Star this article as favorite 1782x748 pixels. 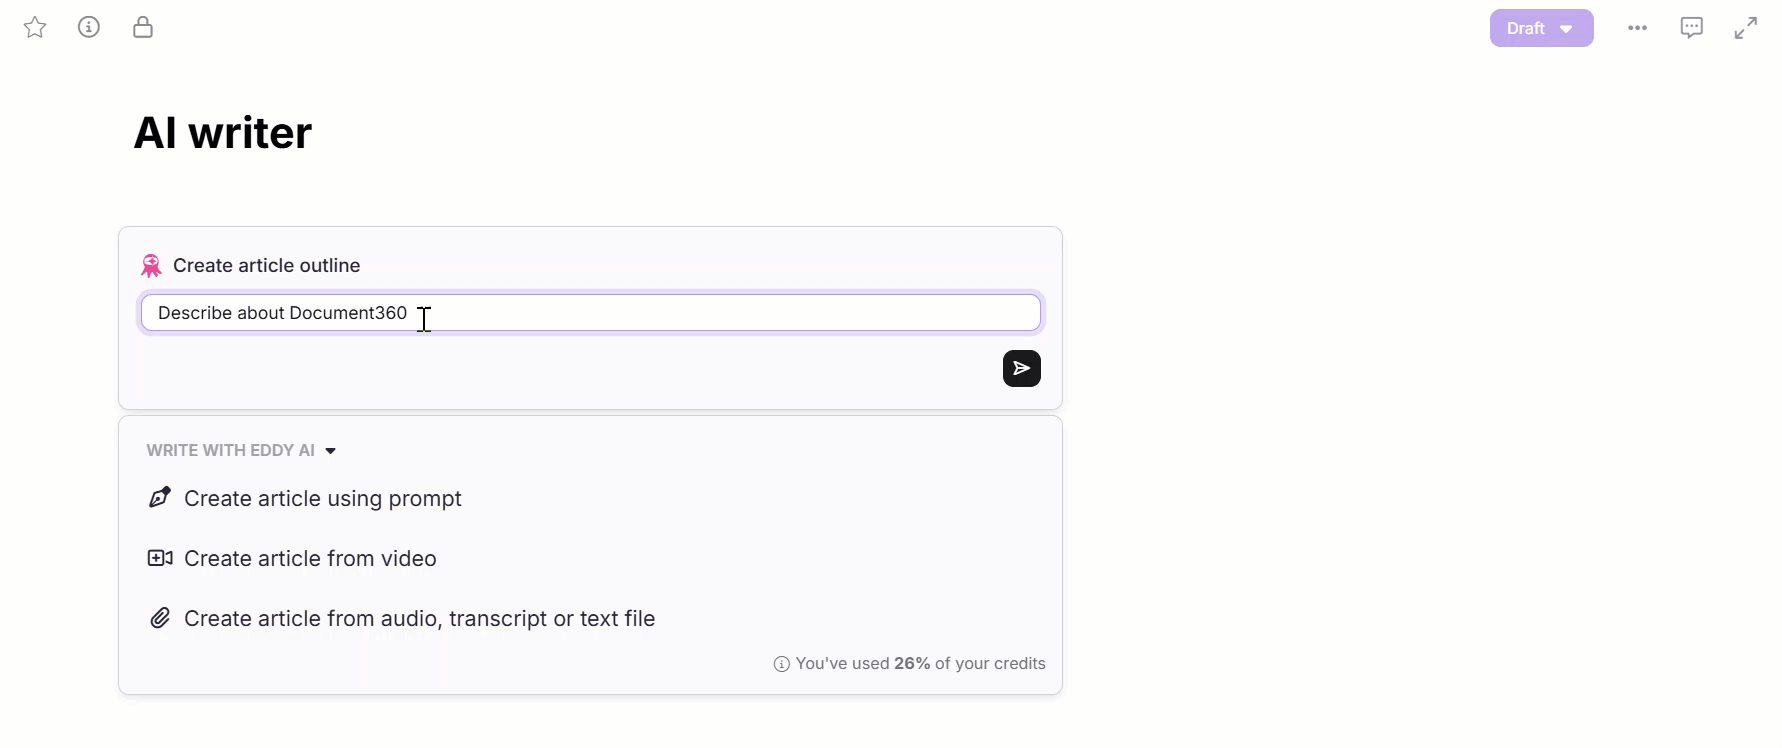[x=35, y=27]
